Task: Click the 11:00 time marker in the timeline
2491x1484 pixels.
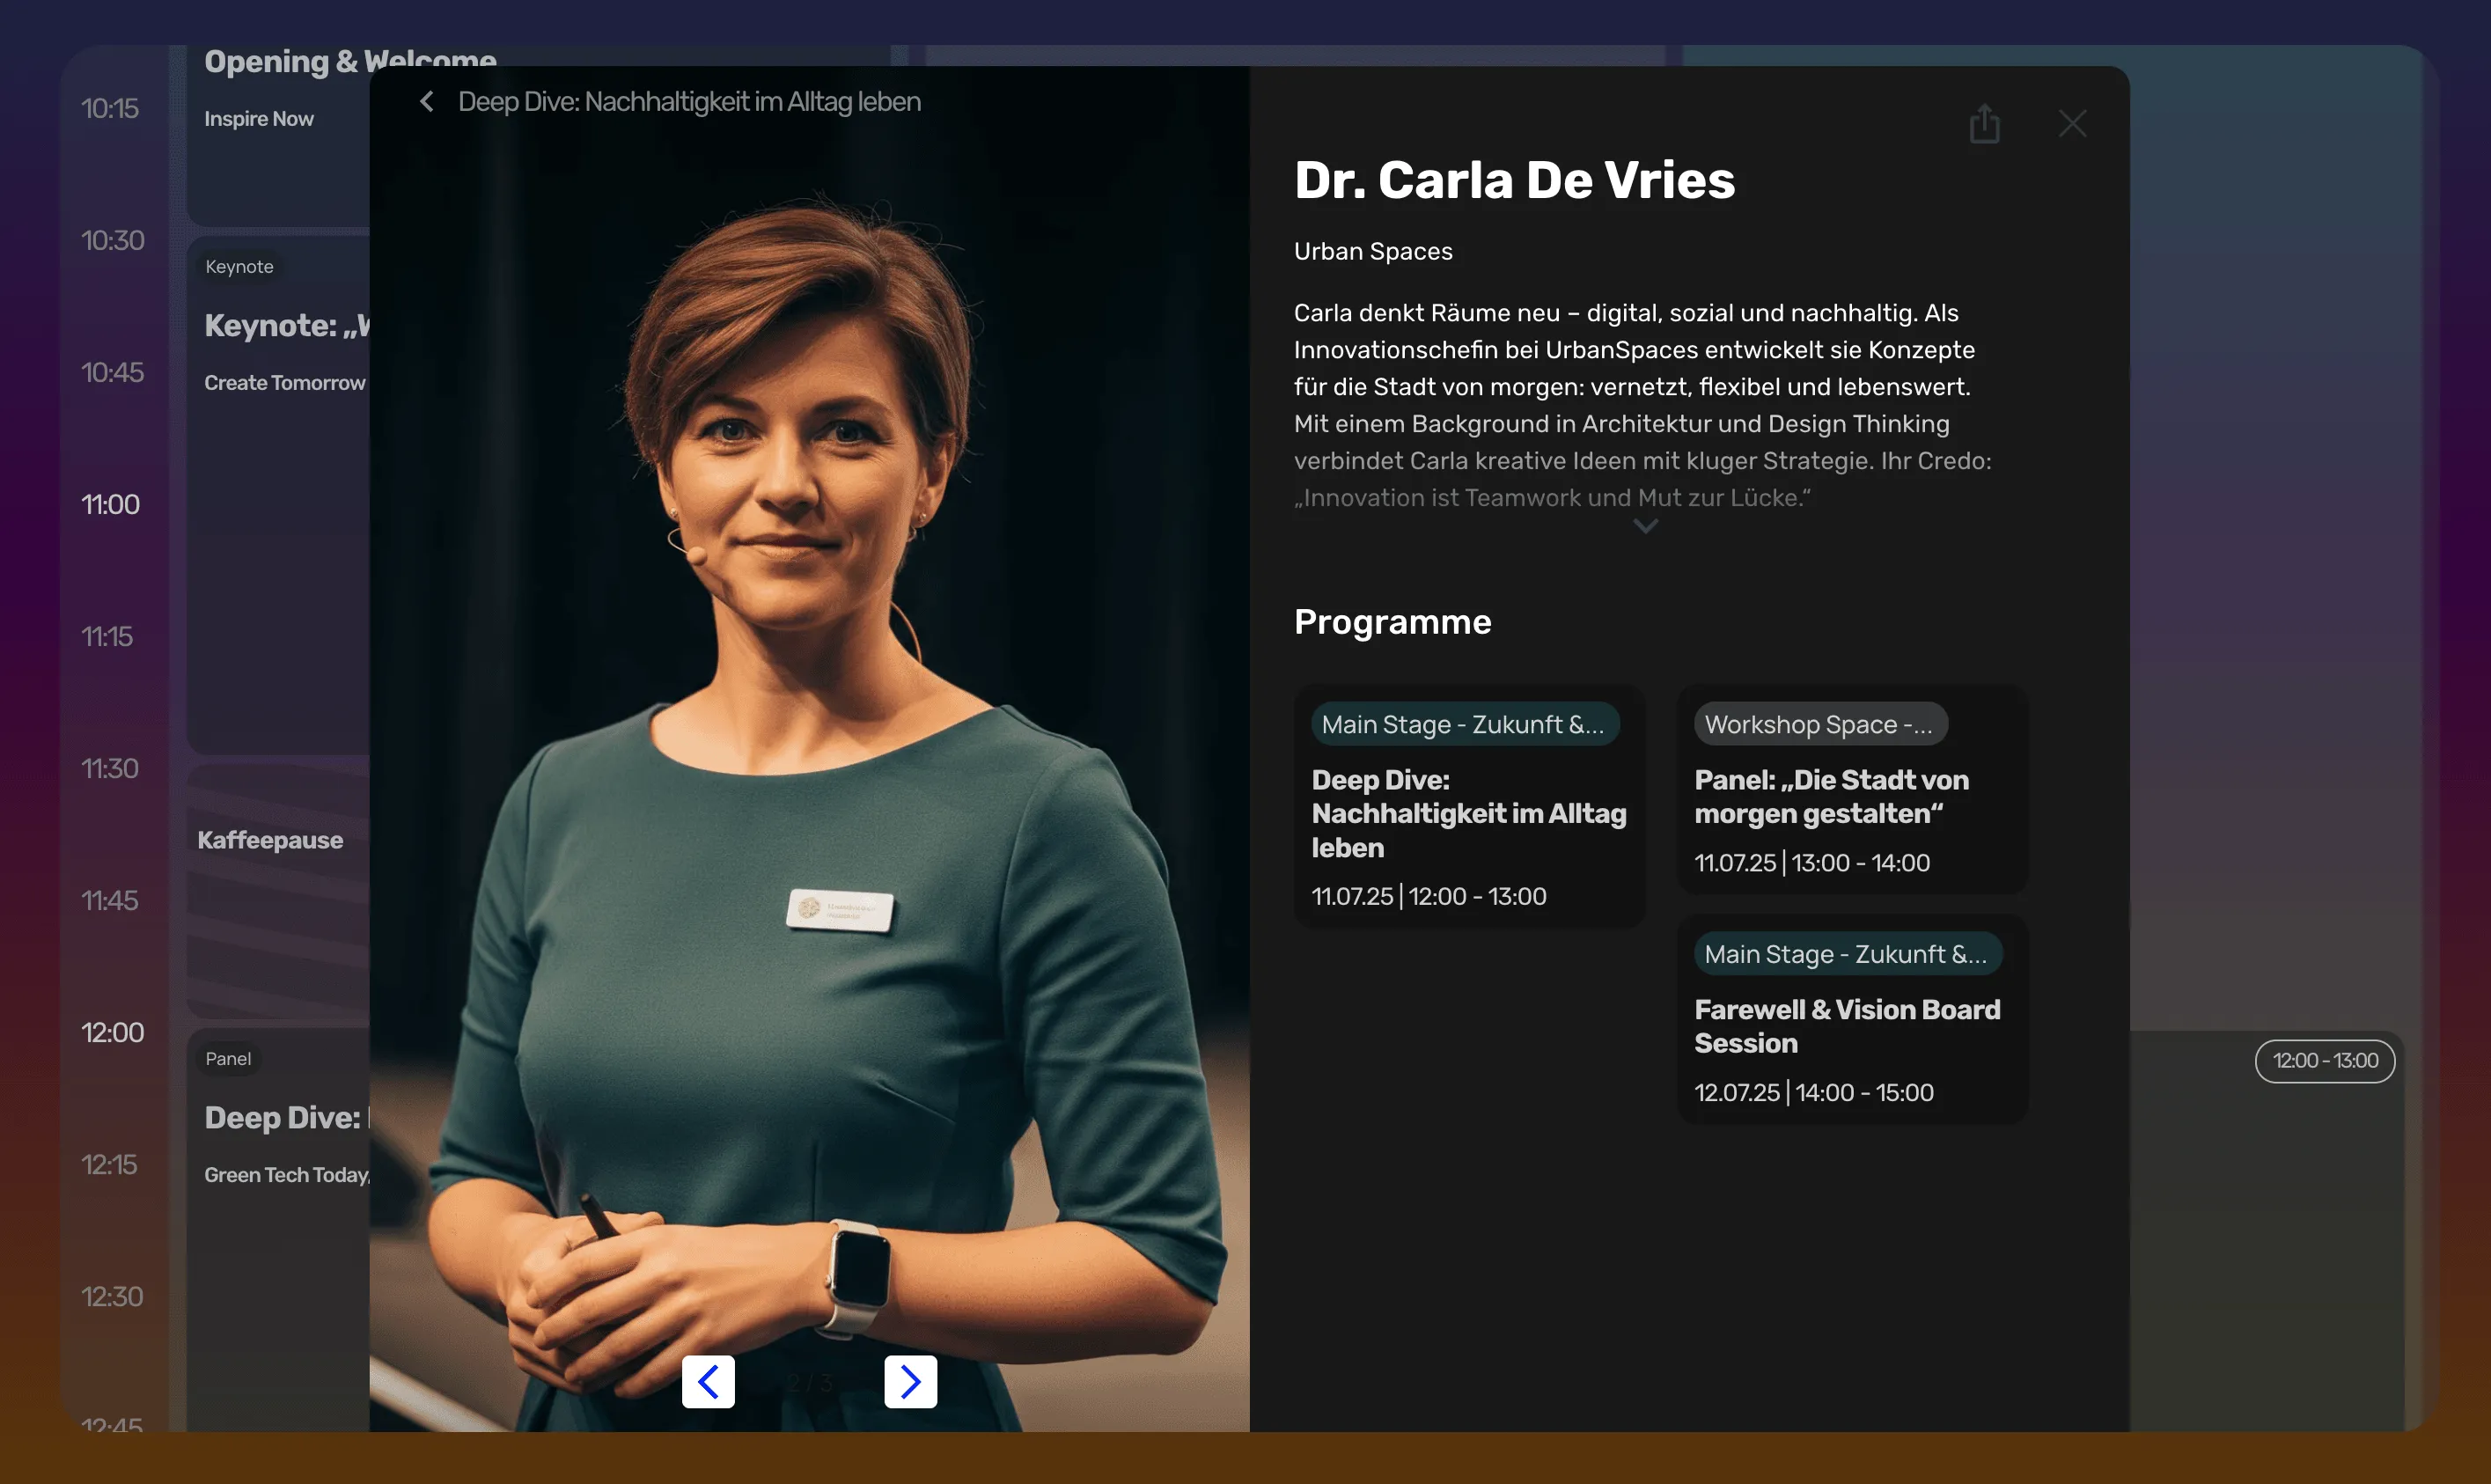Action: 110,504
